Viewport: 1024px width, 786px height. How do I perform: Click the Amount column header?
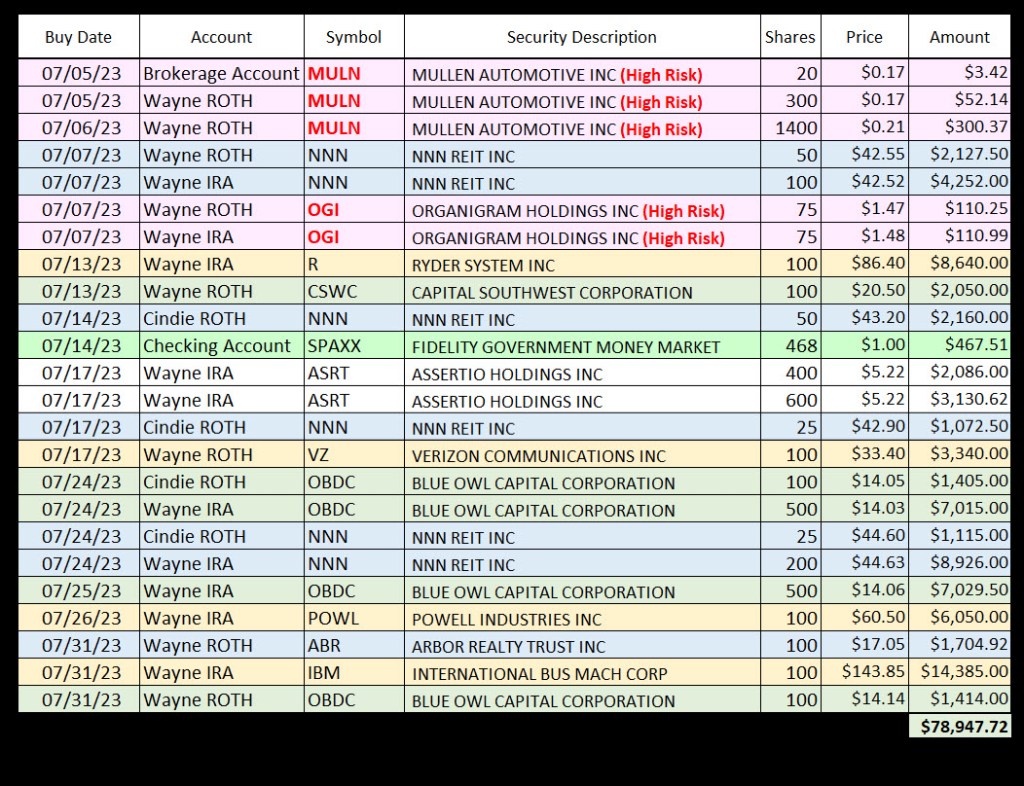coord(959,37)
